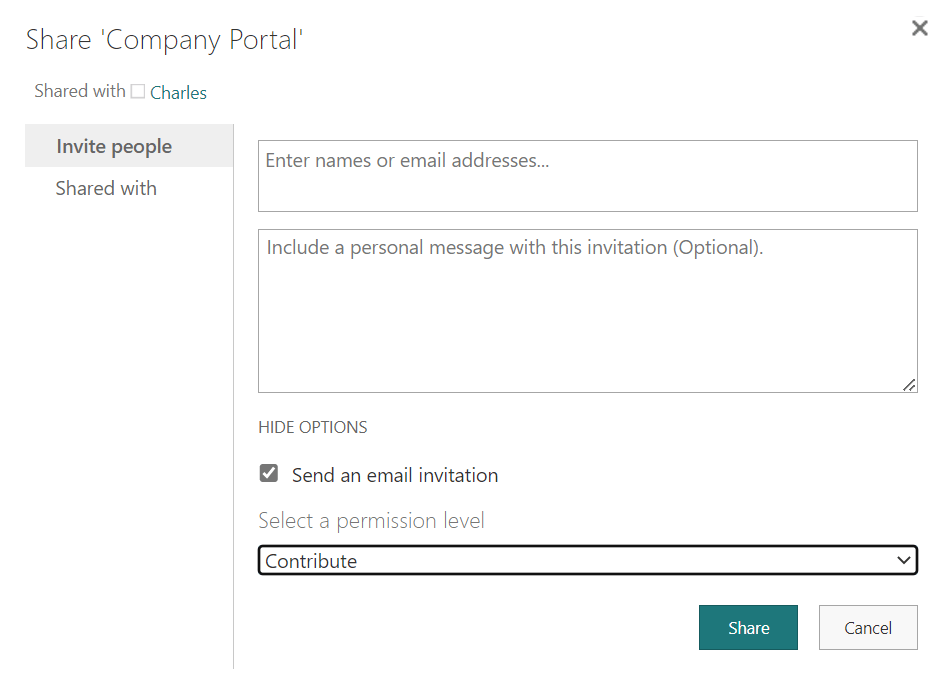Click the Shared with label near Charles
948x685 pixels.
coord(80,90)
